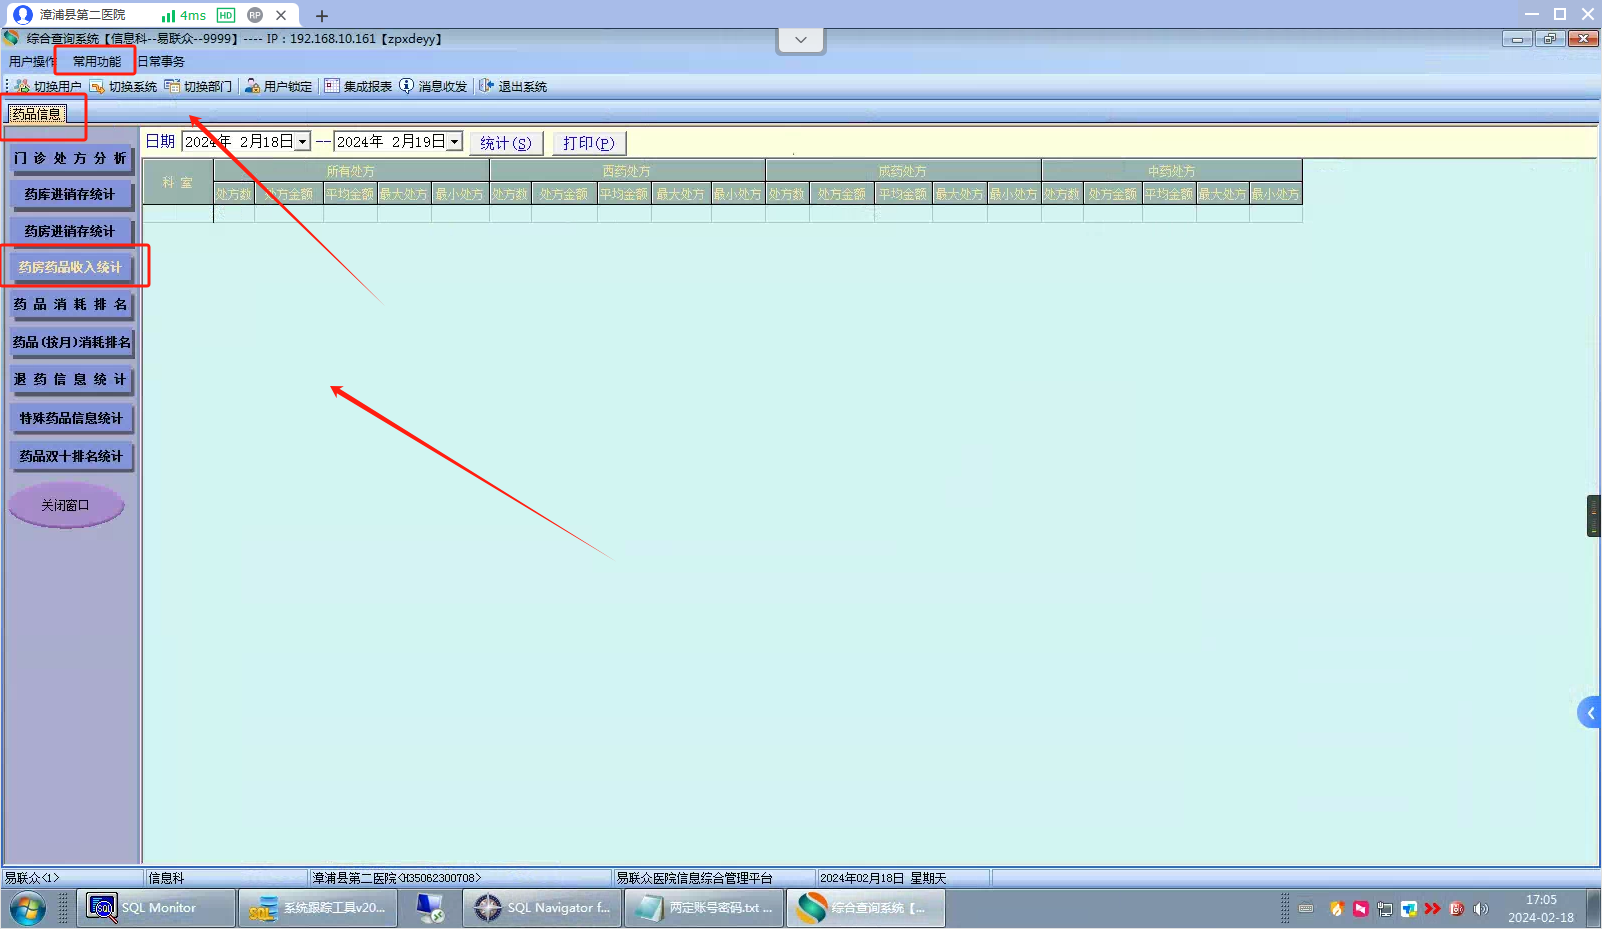Screen dimensions: 1602x929
Task: Minimize the inner 综合查询系统 window
Action: coord(1517,39)
